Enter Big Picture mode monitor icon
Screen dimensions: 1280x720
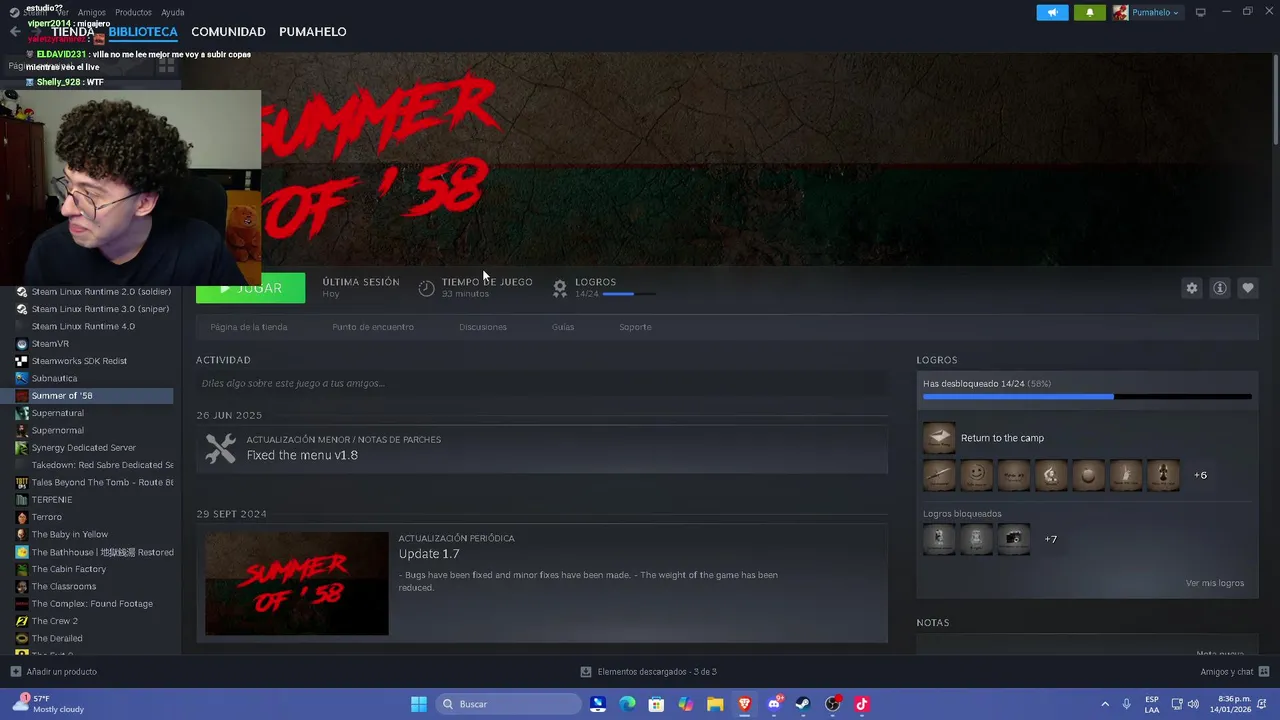pos(1200,12)
